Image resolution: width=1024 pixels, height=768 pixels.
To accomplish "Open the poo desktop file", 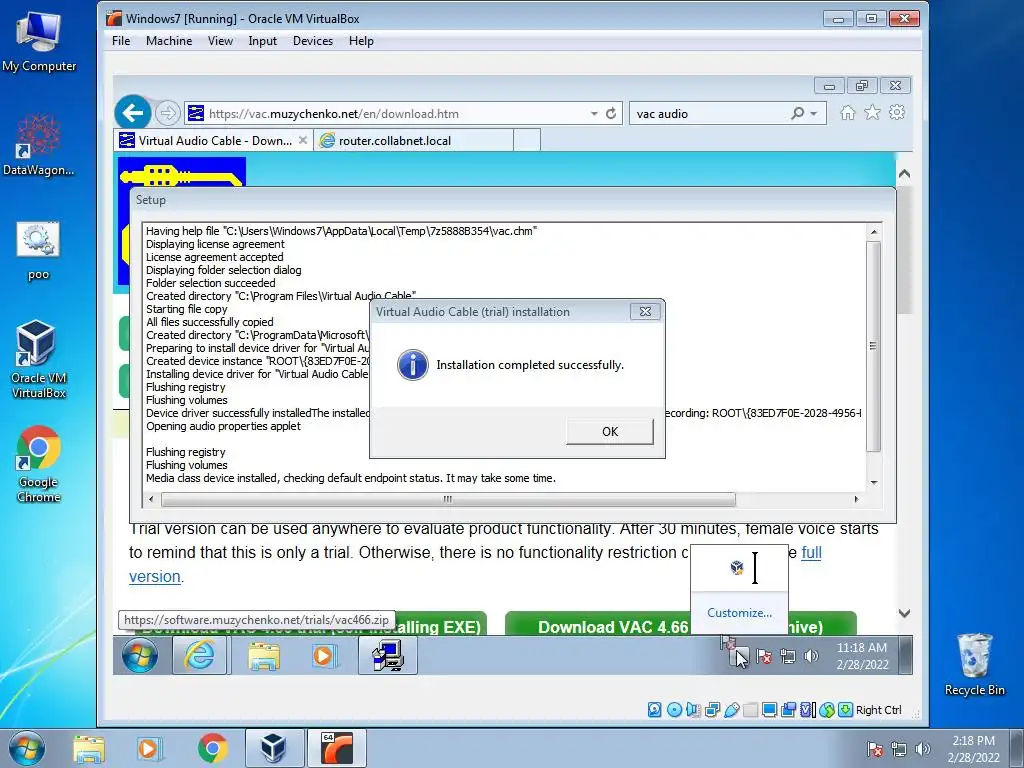I will click(x=39, y=251).
